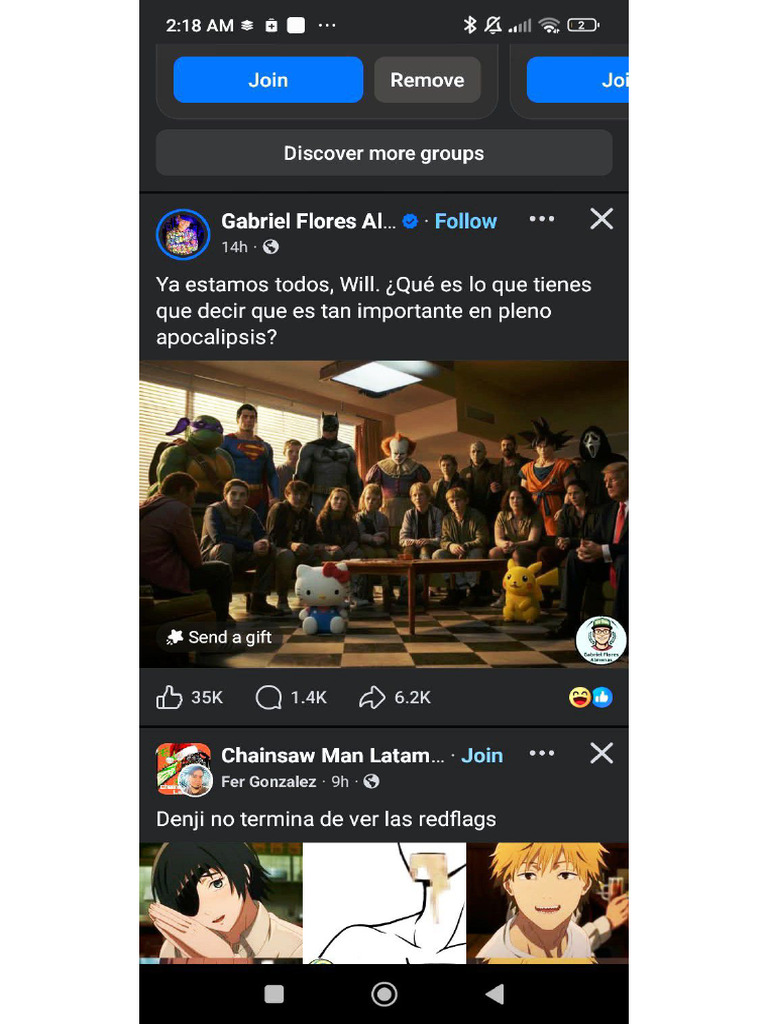Tap Discover more groups

tap(384, 153)
